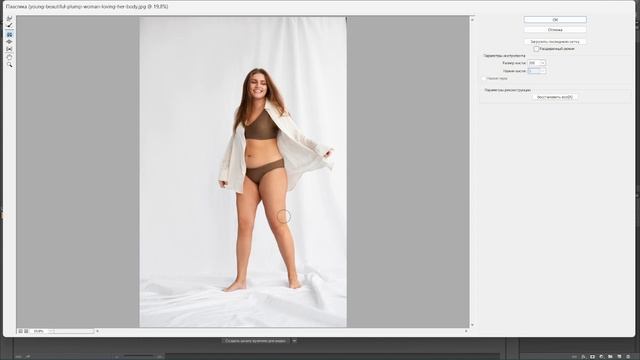Select the Pucker tool
The image size is (640, 360).
(9, 35)
